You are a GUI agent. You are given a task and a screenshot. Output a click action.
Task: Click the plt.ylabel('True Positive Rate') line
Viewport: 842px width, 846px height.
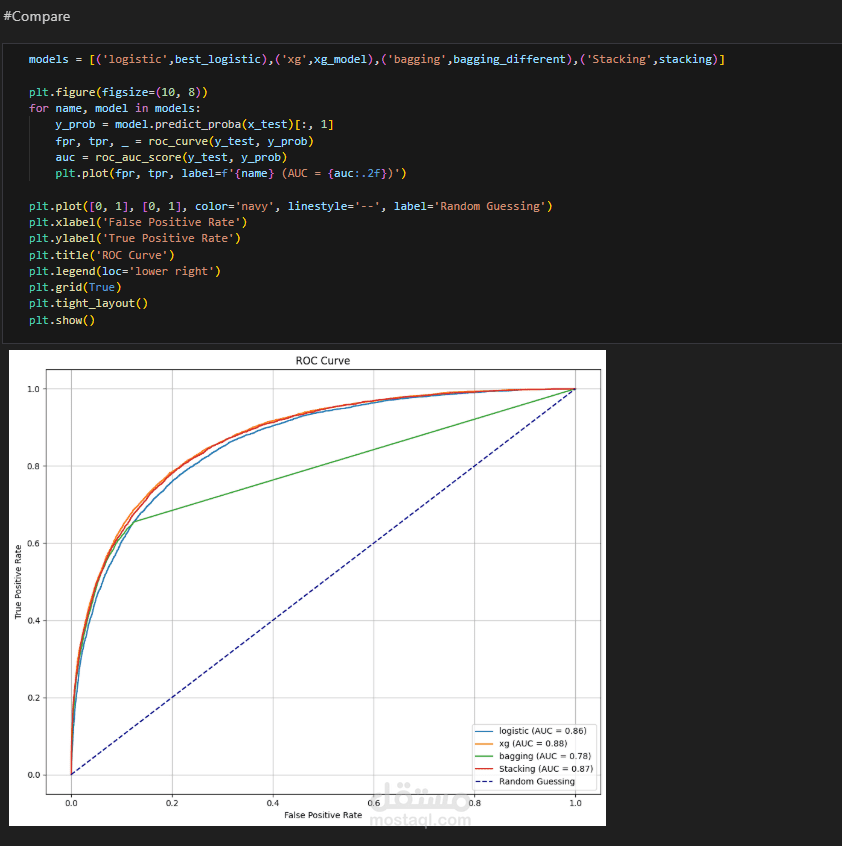(x=134, y=238)
